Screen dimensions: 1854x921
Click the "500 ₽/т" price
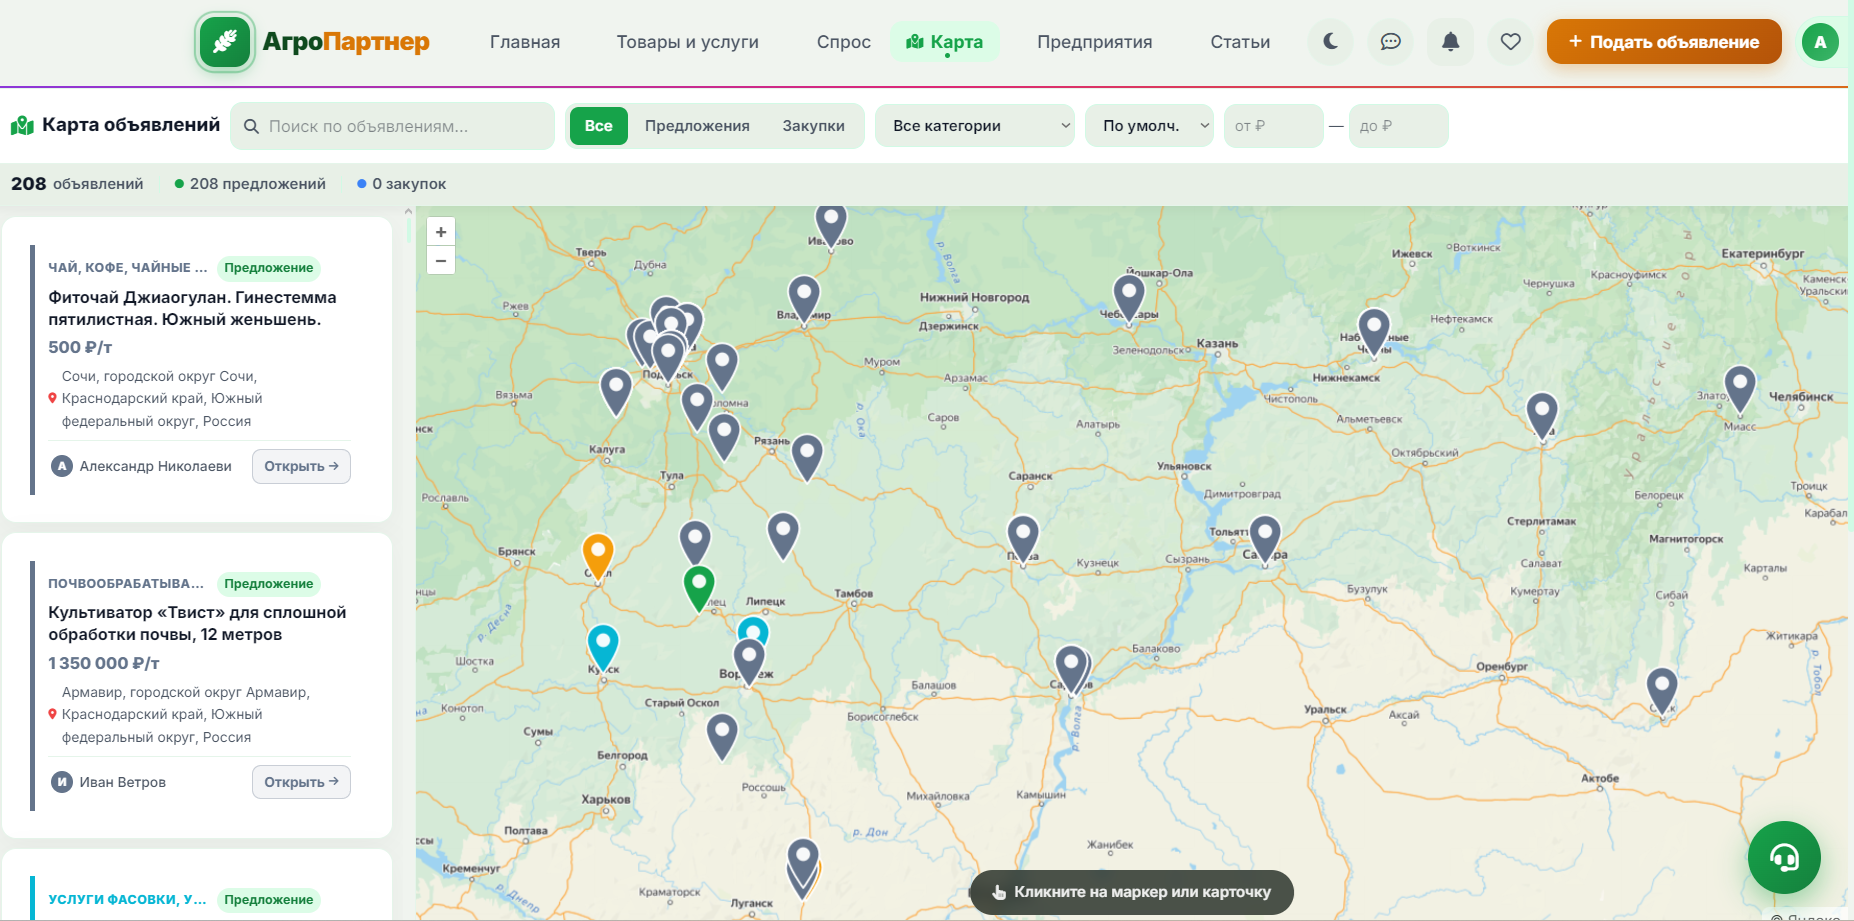tap(80, 348)
